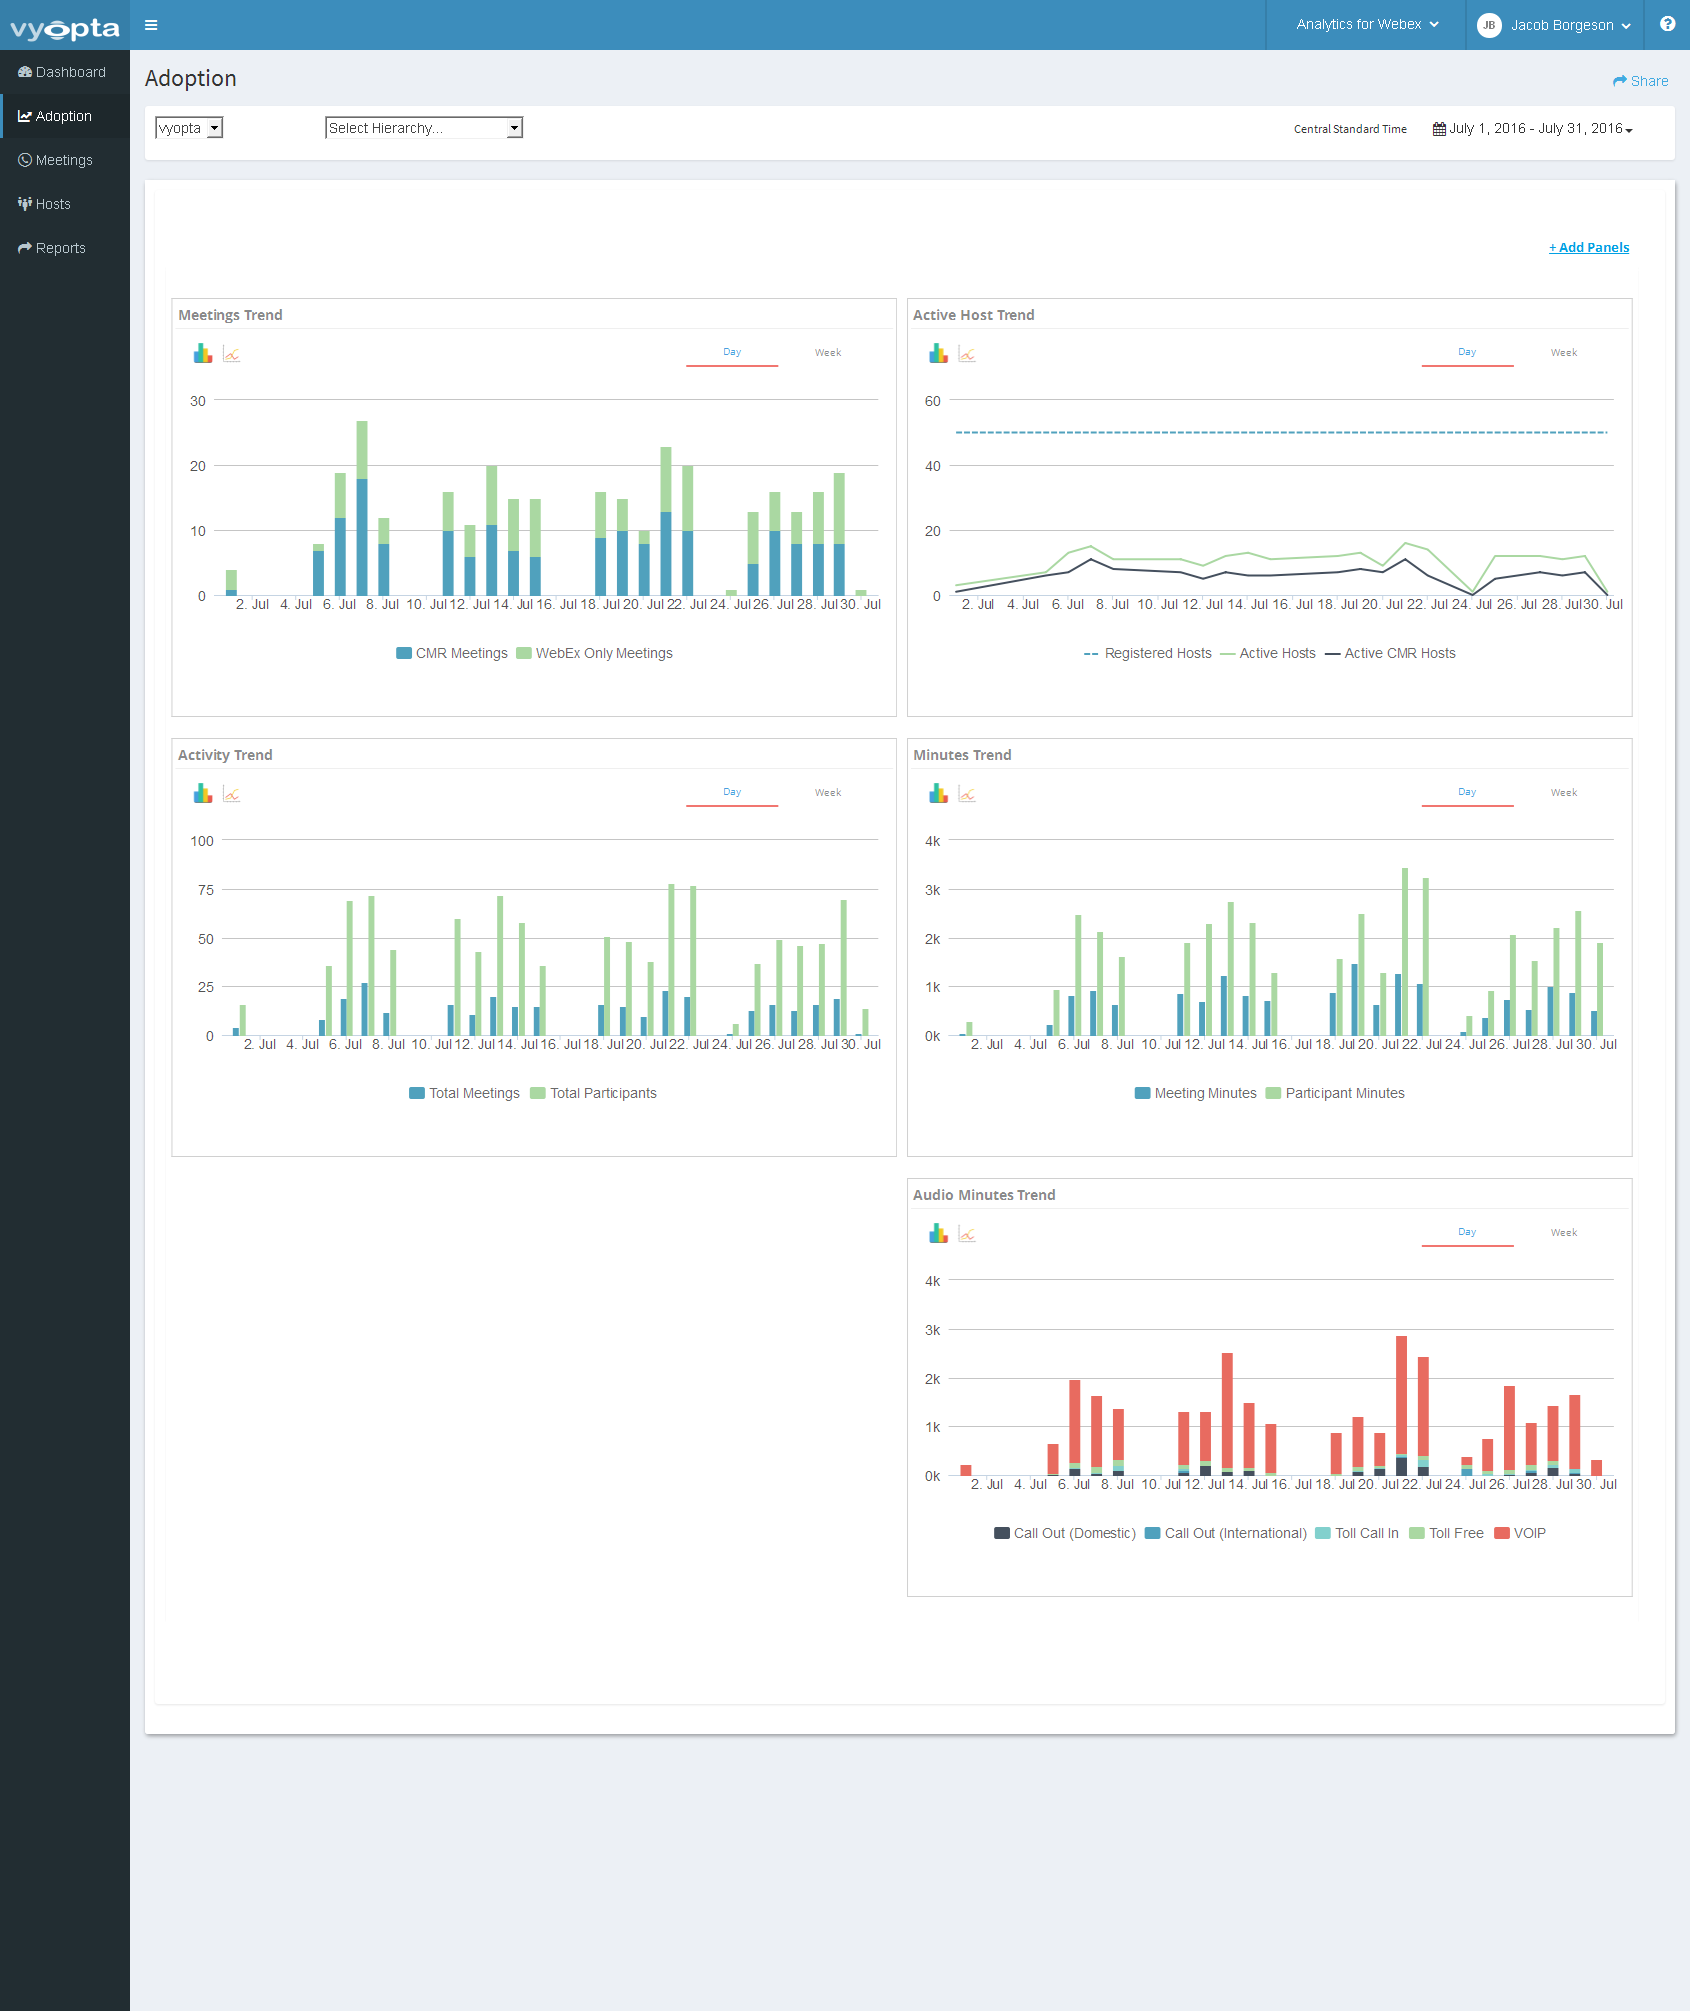Expand the Analytics for Webex menu

(1367, 25)
